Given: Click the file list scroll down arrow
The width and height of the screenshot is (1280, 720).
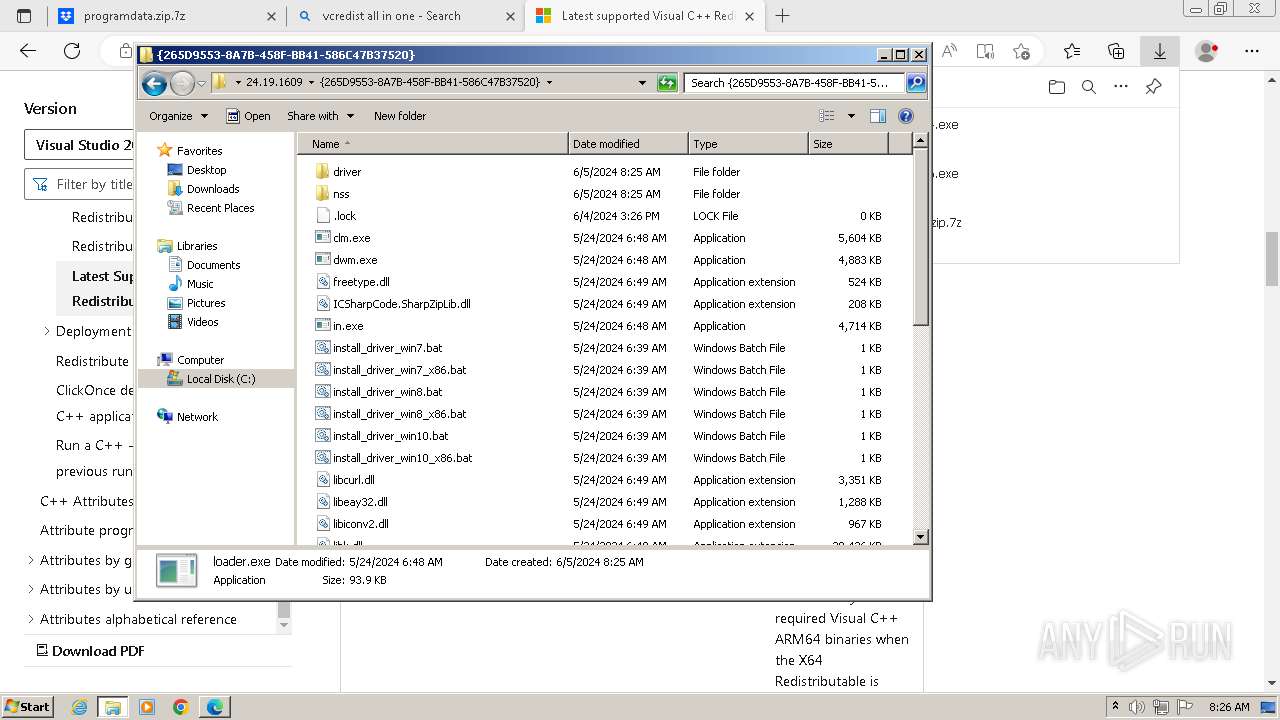Looking at the screenshot, I should (921, 537).
